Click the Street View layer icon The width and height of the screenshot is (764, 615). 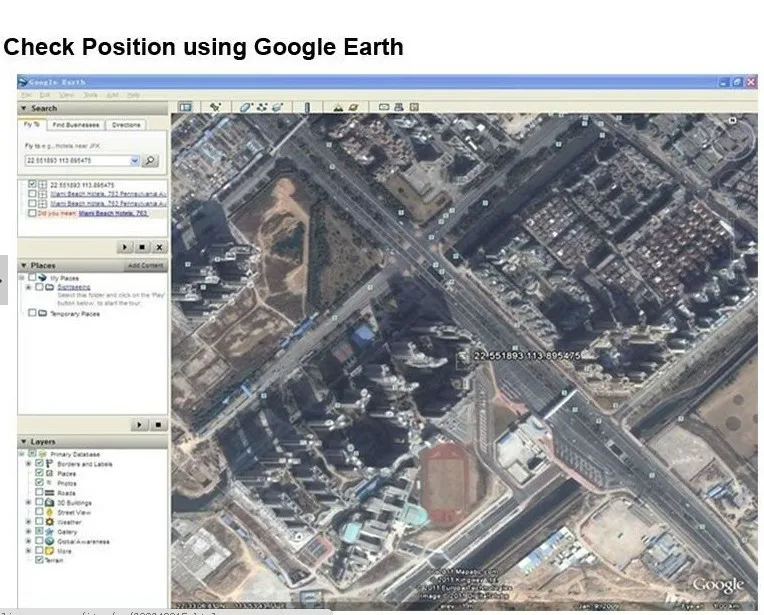point(49,512)
